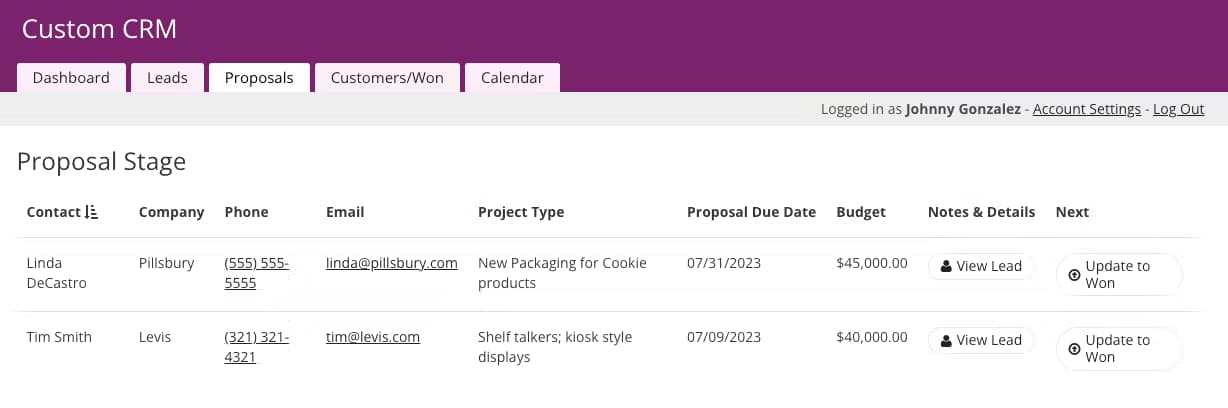
Task: View Lead details for Linda DeCastro
Action: [x=980, y=267]
